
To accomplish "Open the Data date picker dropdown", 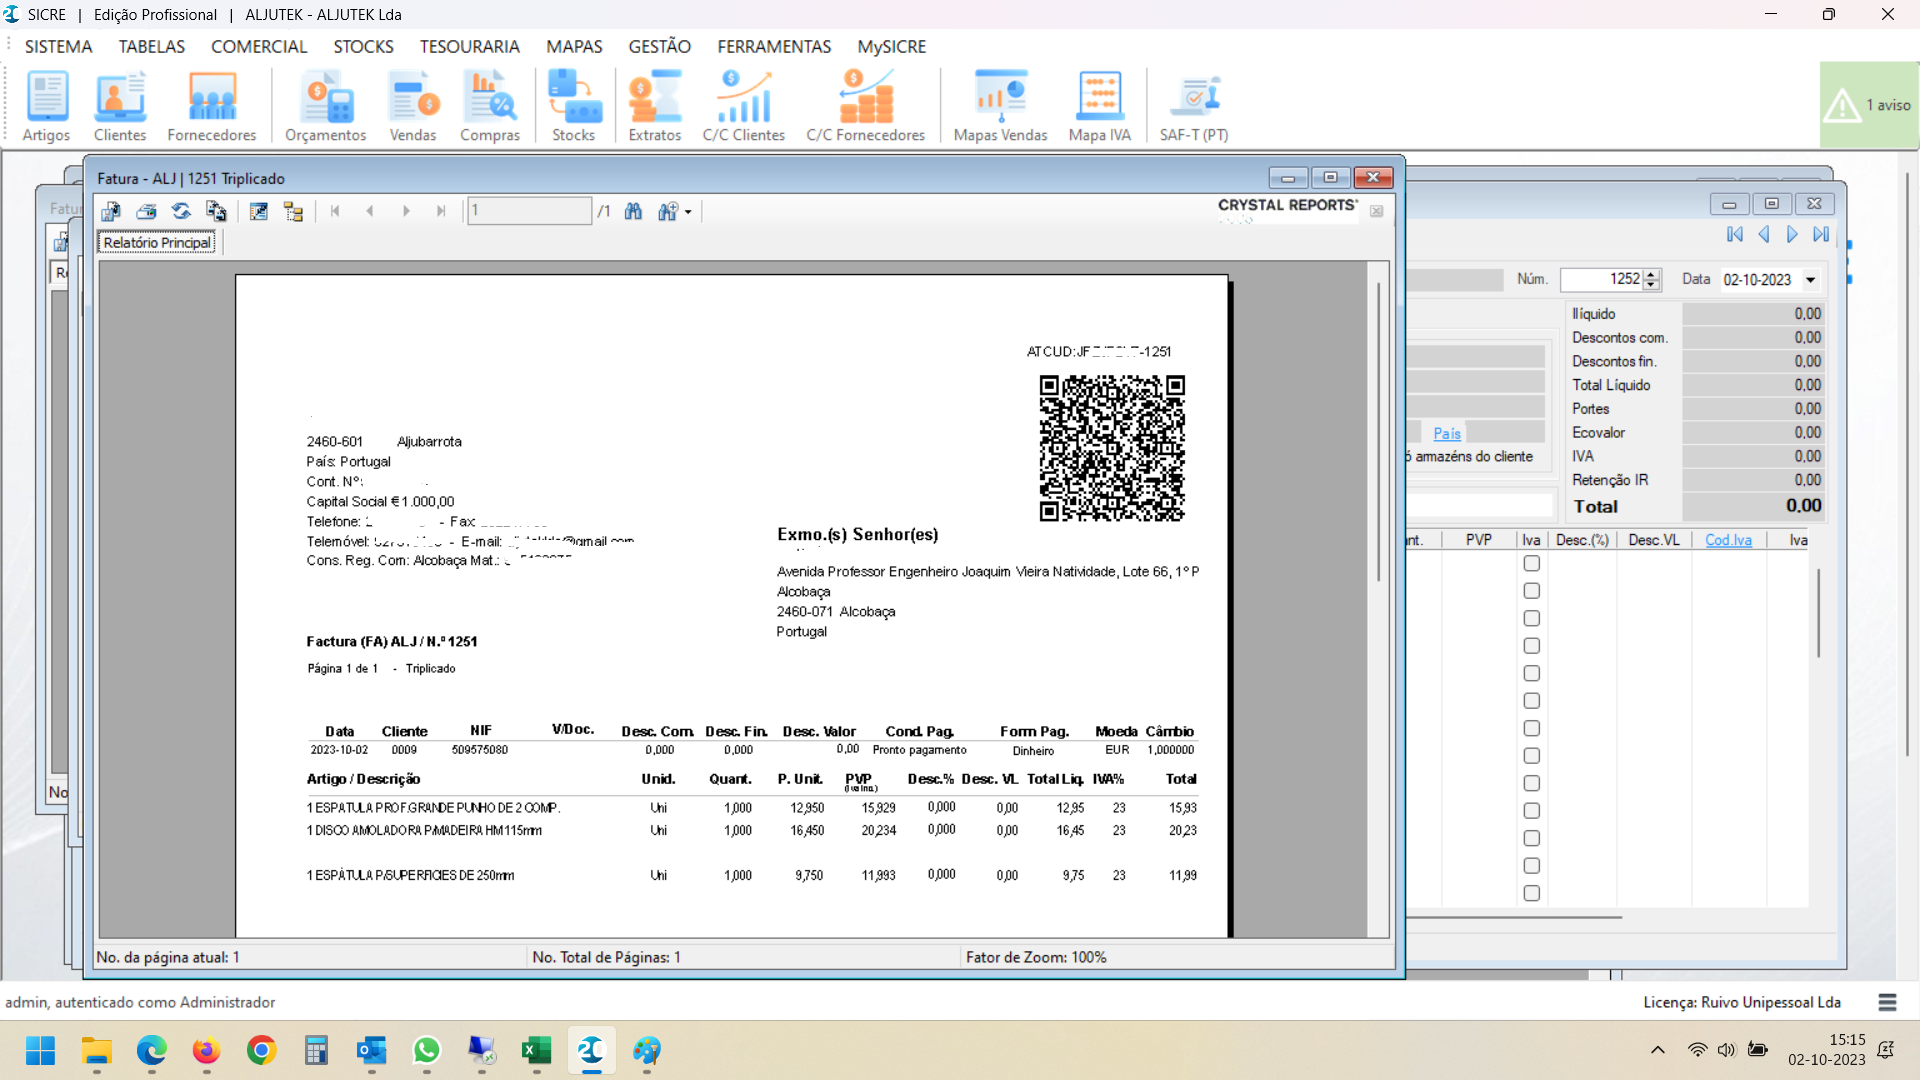I will click(1810, 280).
